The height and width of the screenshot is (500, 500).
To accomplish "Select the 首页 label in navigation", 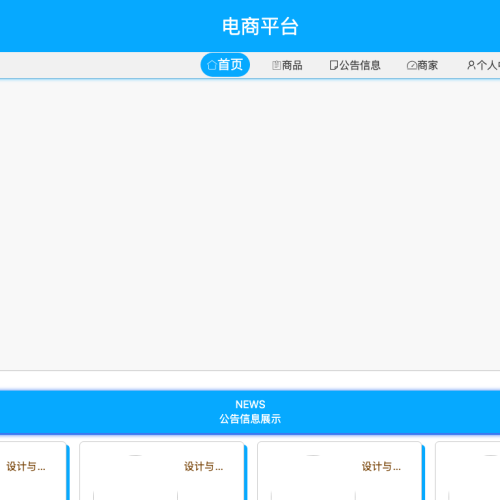I will pos(230,65).
